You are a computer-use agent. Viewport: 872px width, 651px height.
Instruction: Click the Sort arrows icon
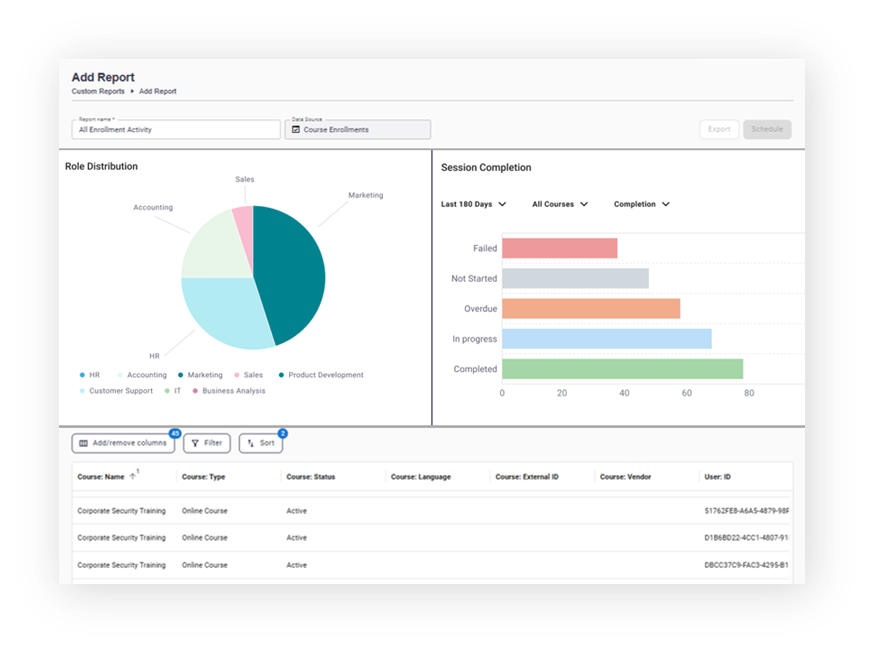251,443
